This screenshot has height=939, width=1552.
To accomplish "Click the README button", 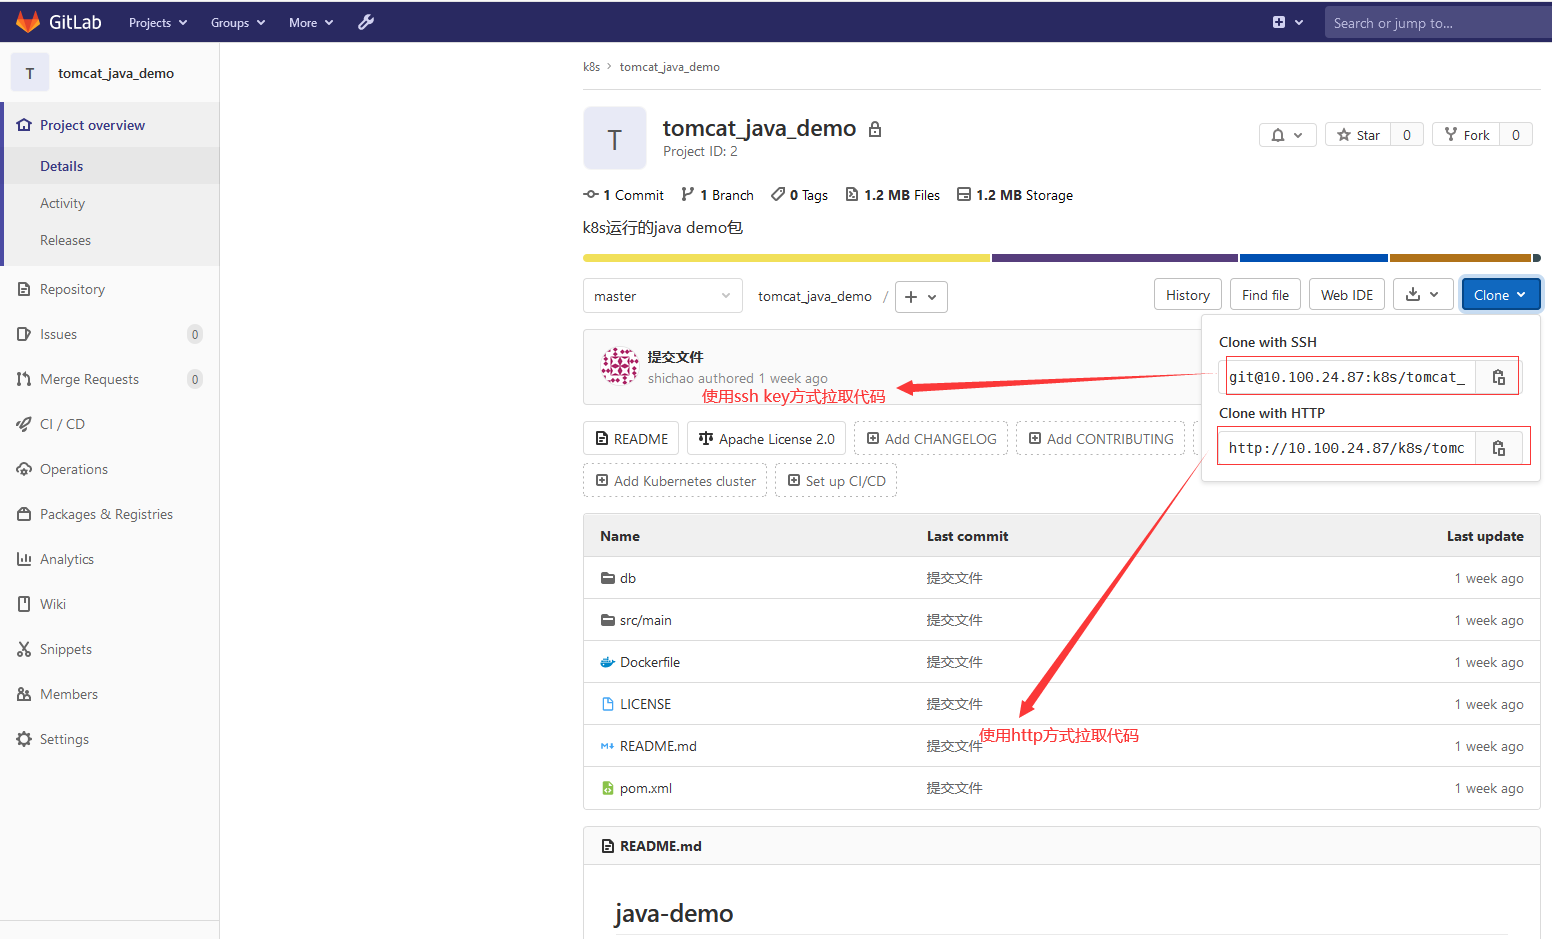I will click(631, 439).
